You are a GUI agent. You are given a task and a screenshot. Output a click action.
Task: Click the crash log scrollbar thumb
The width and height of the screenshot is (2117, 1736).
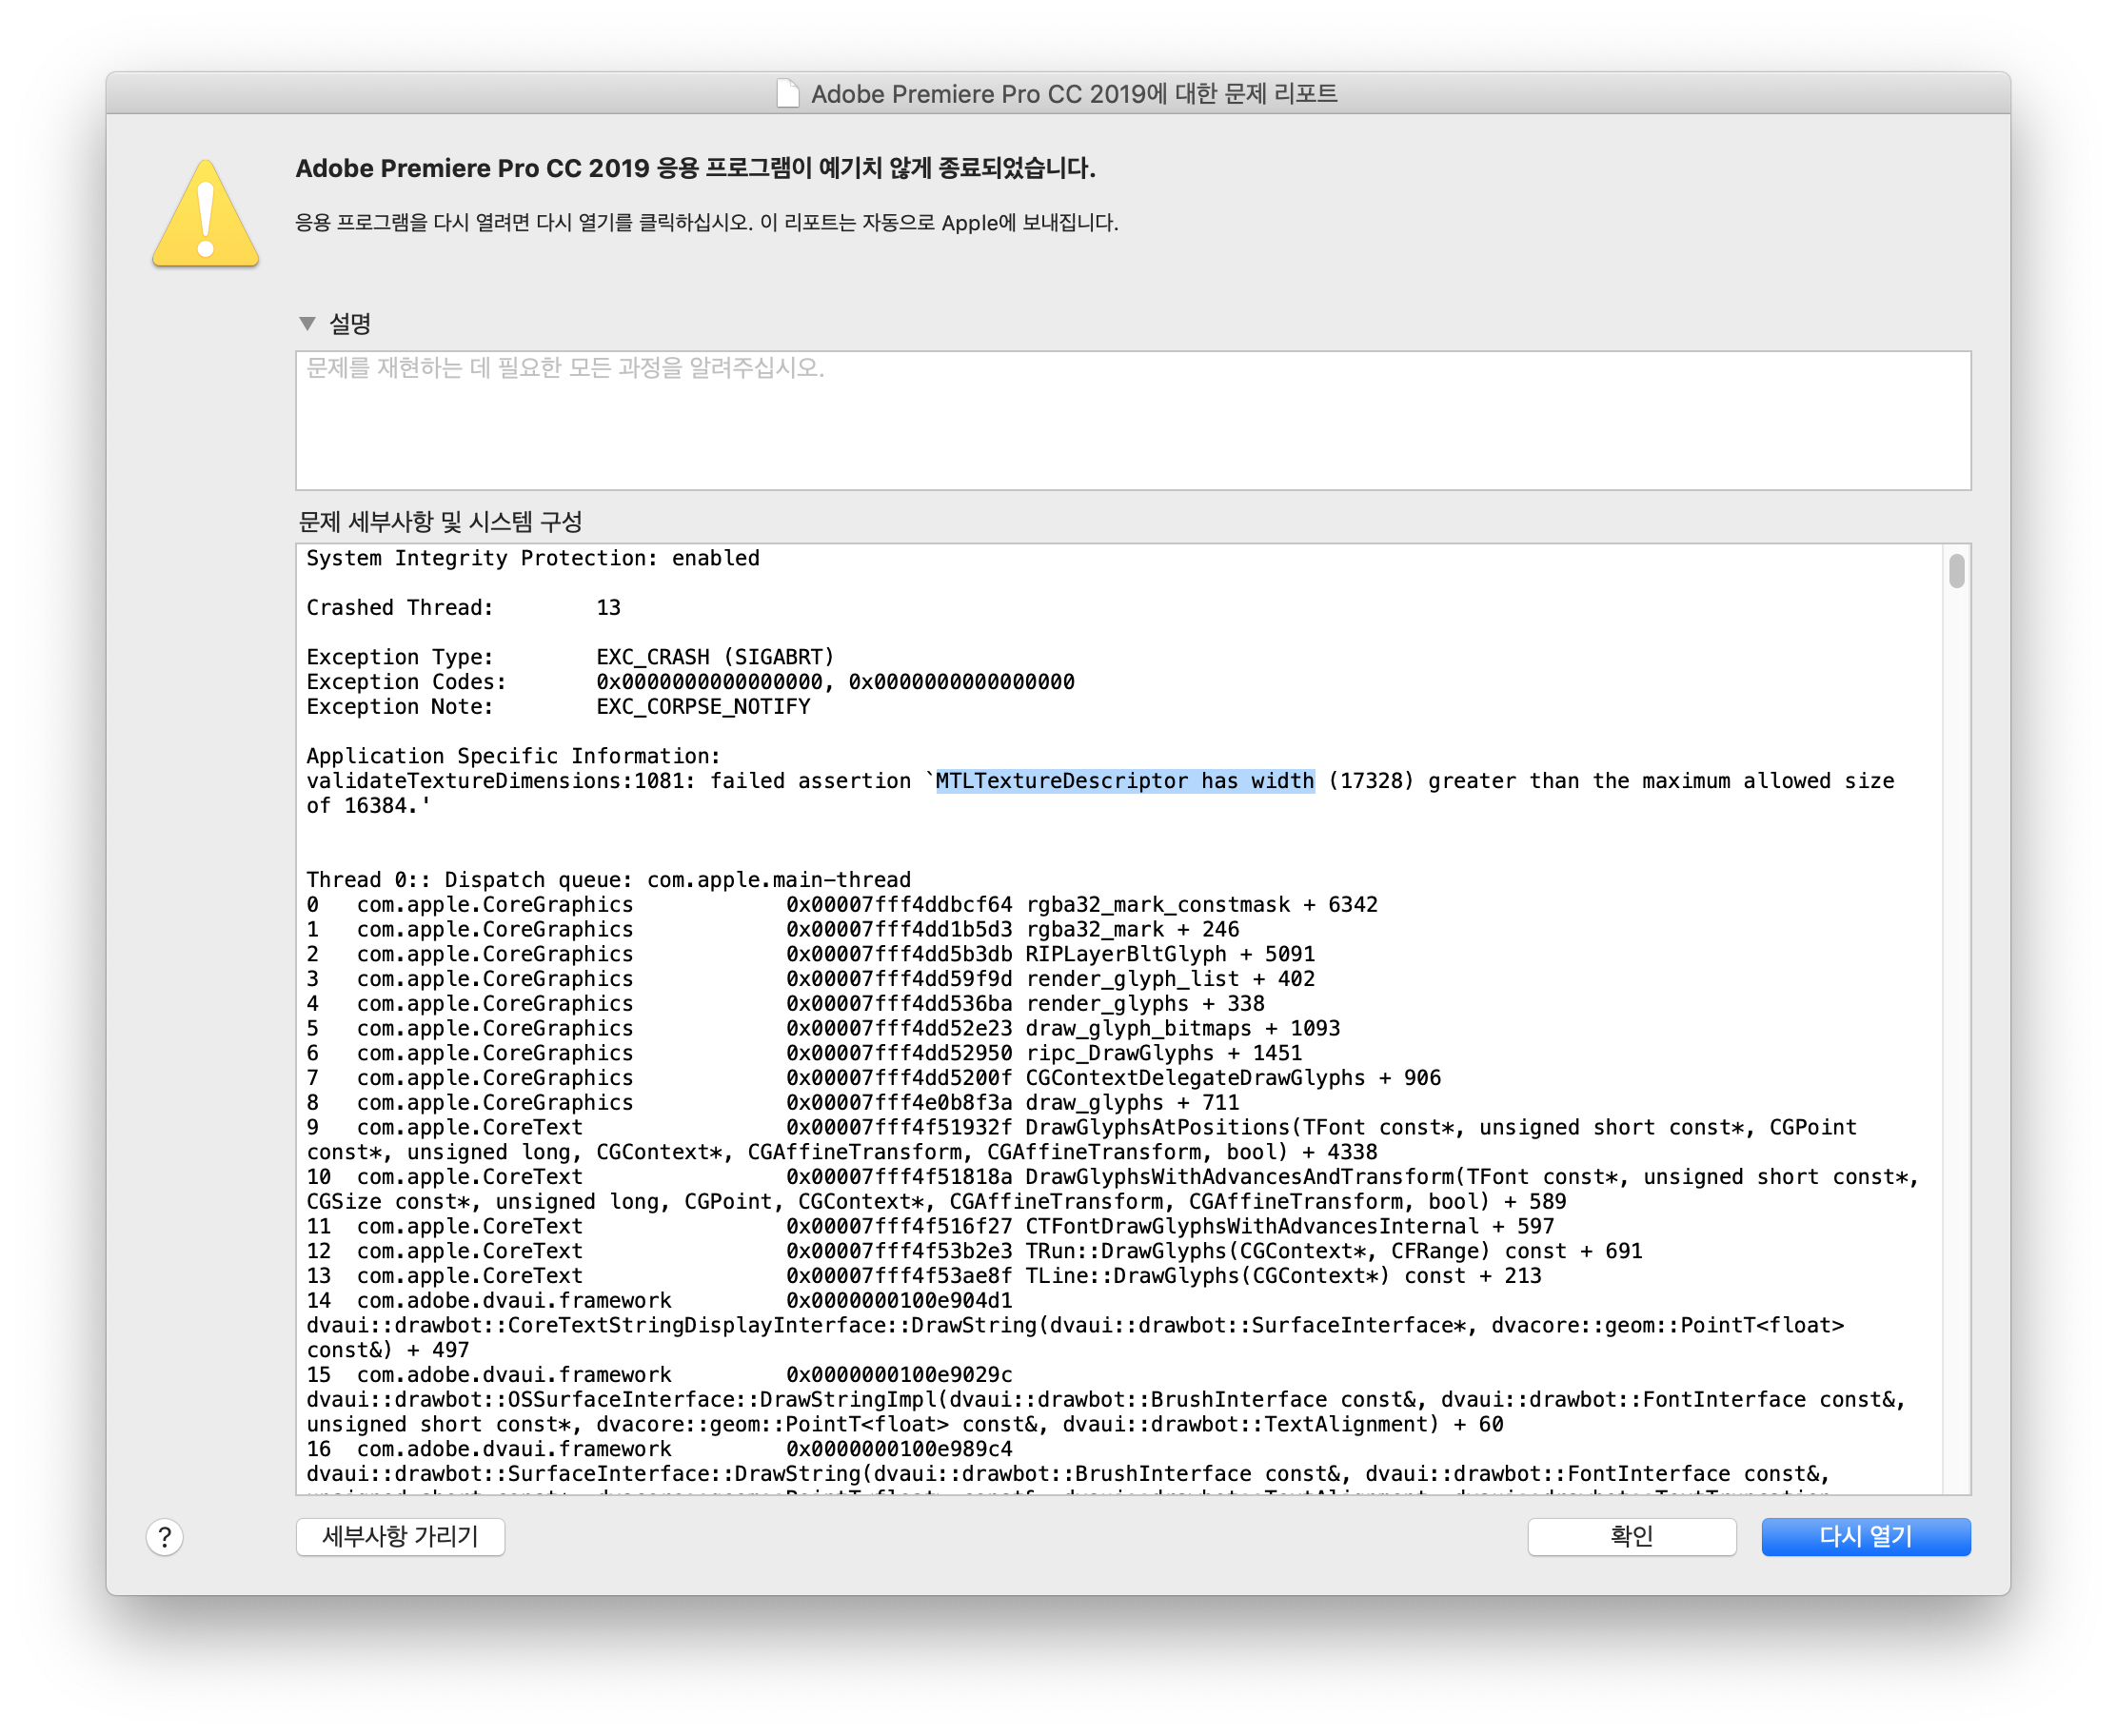(1956, 571)
